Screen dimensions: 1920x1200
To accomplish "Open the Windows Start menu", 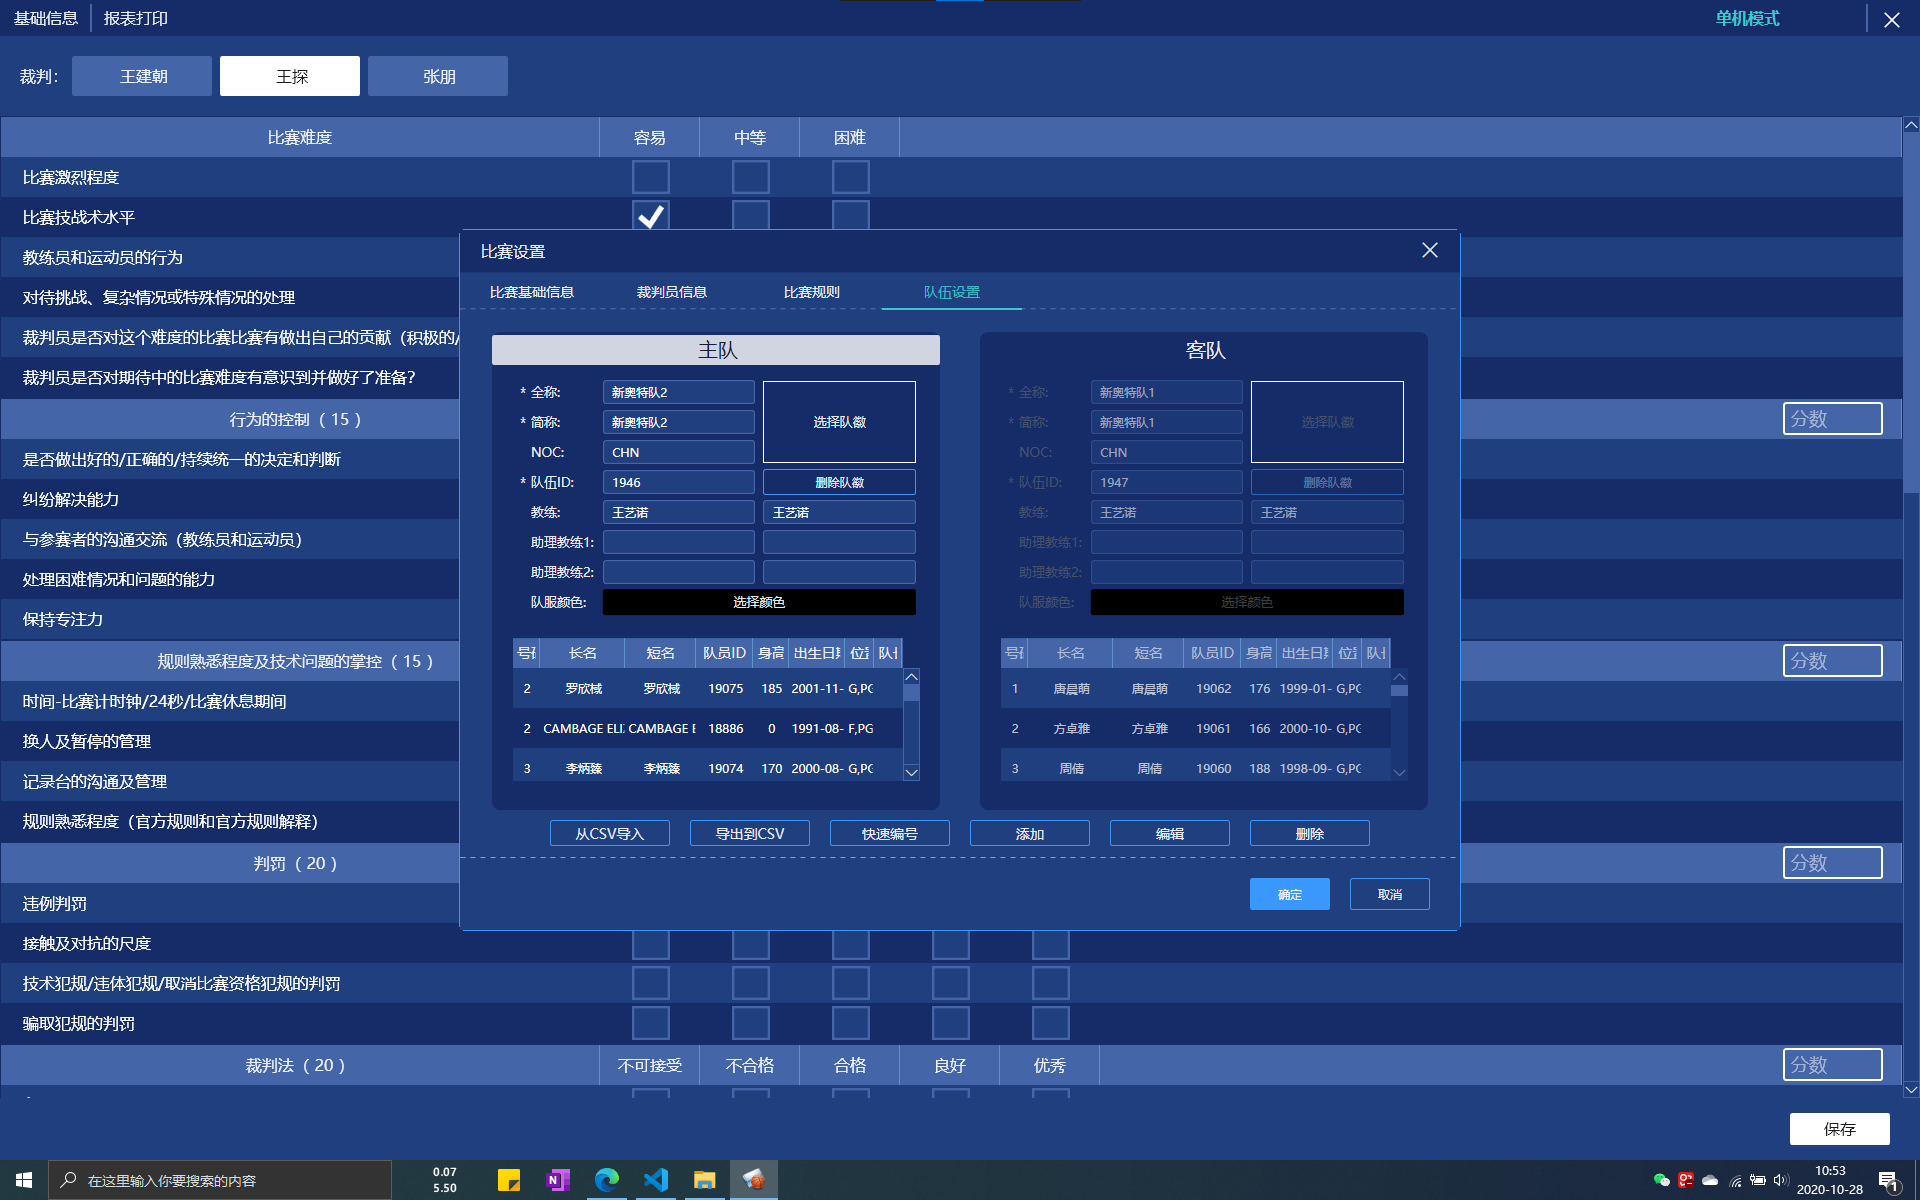I will pyautogui.click(x=24, y=1180).
